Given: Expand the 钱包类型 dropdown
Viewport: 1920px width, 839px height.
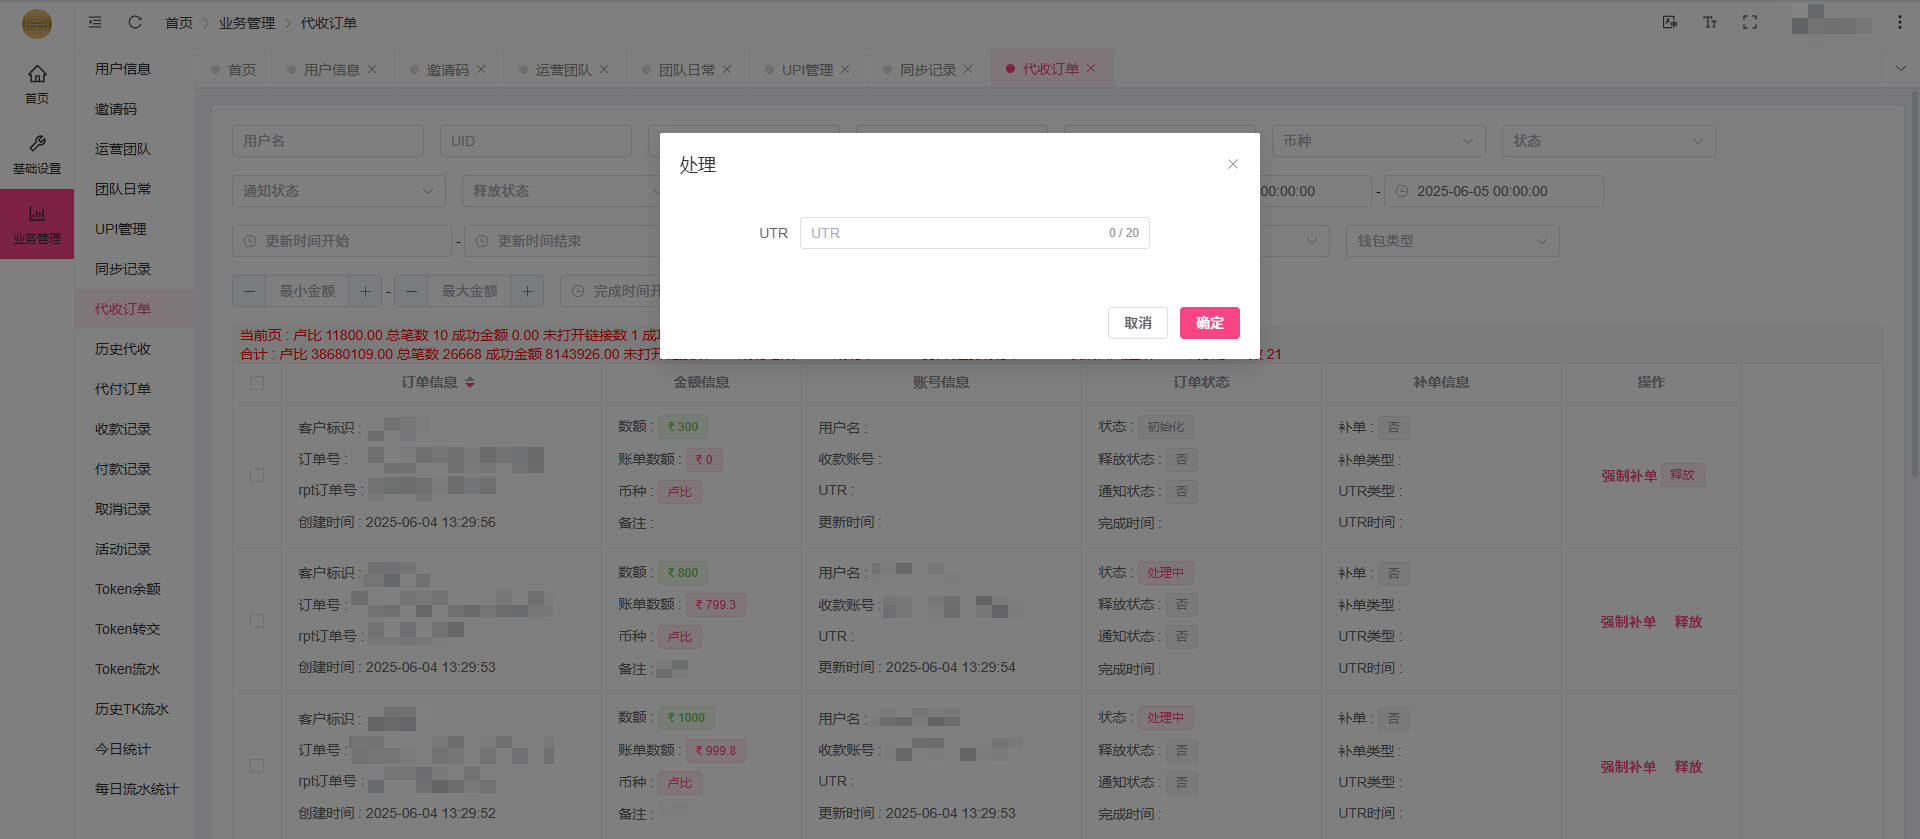Looking at the screenshot, I should pos(1451,241).
